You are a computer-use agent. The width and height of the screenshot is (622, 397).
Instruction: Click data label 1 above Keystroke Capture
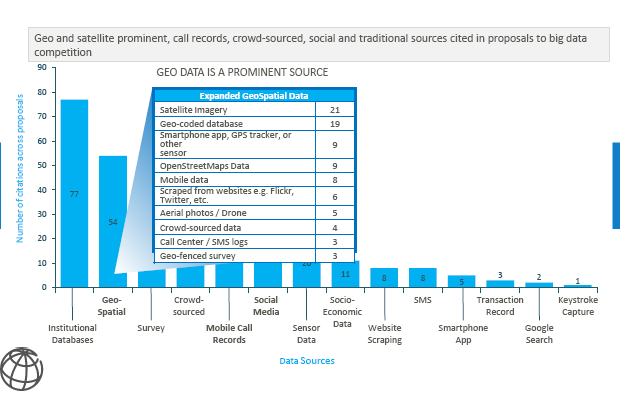(x=578, y=281)
